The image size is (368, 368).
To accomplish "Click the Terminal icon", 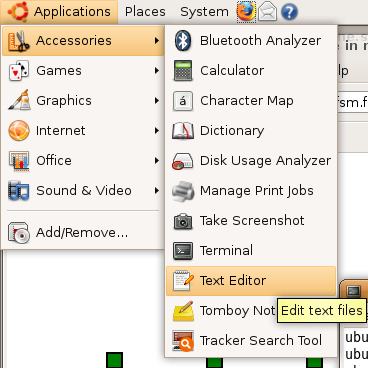I will tap(183, 251).
